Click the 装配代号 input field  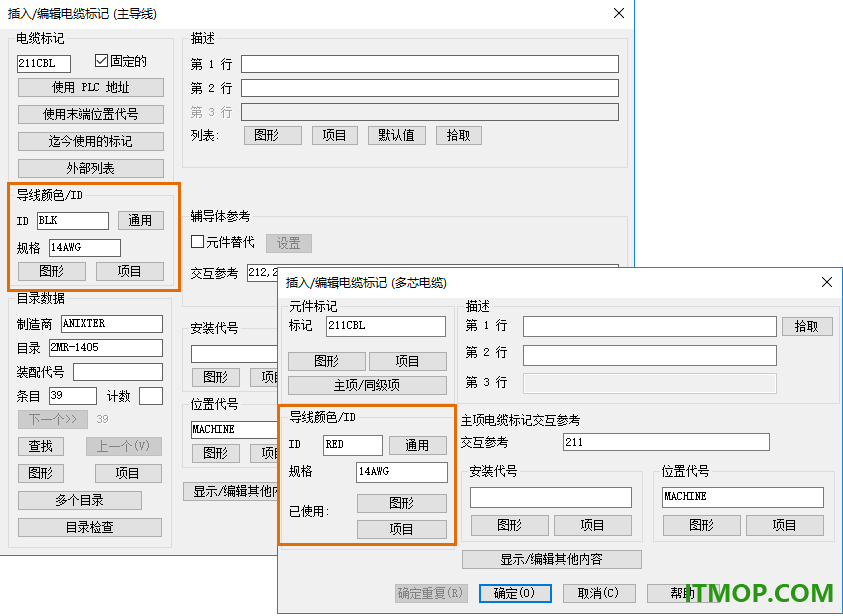click(x=118, y=372)
